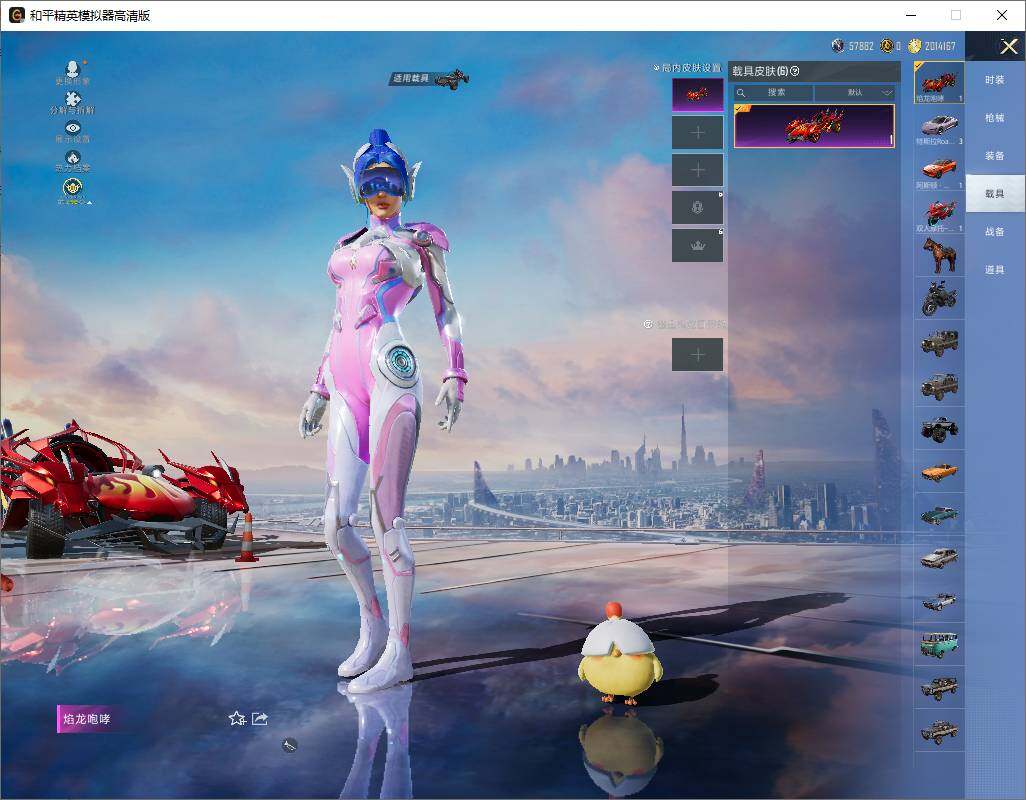Add a skin in the second empty plus slot
The height and width of the screenshot is (800, 1026).
(698, 170)
